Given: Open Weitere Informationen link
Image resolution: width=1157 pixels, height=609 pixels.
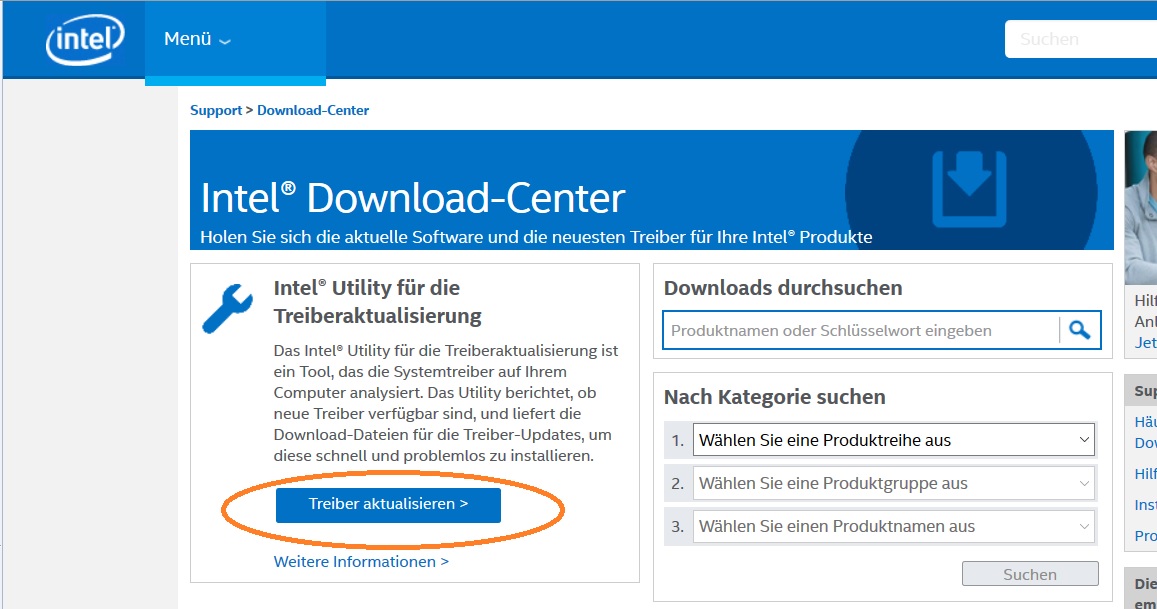Looking at the screenshot, I should [361, 562].
